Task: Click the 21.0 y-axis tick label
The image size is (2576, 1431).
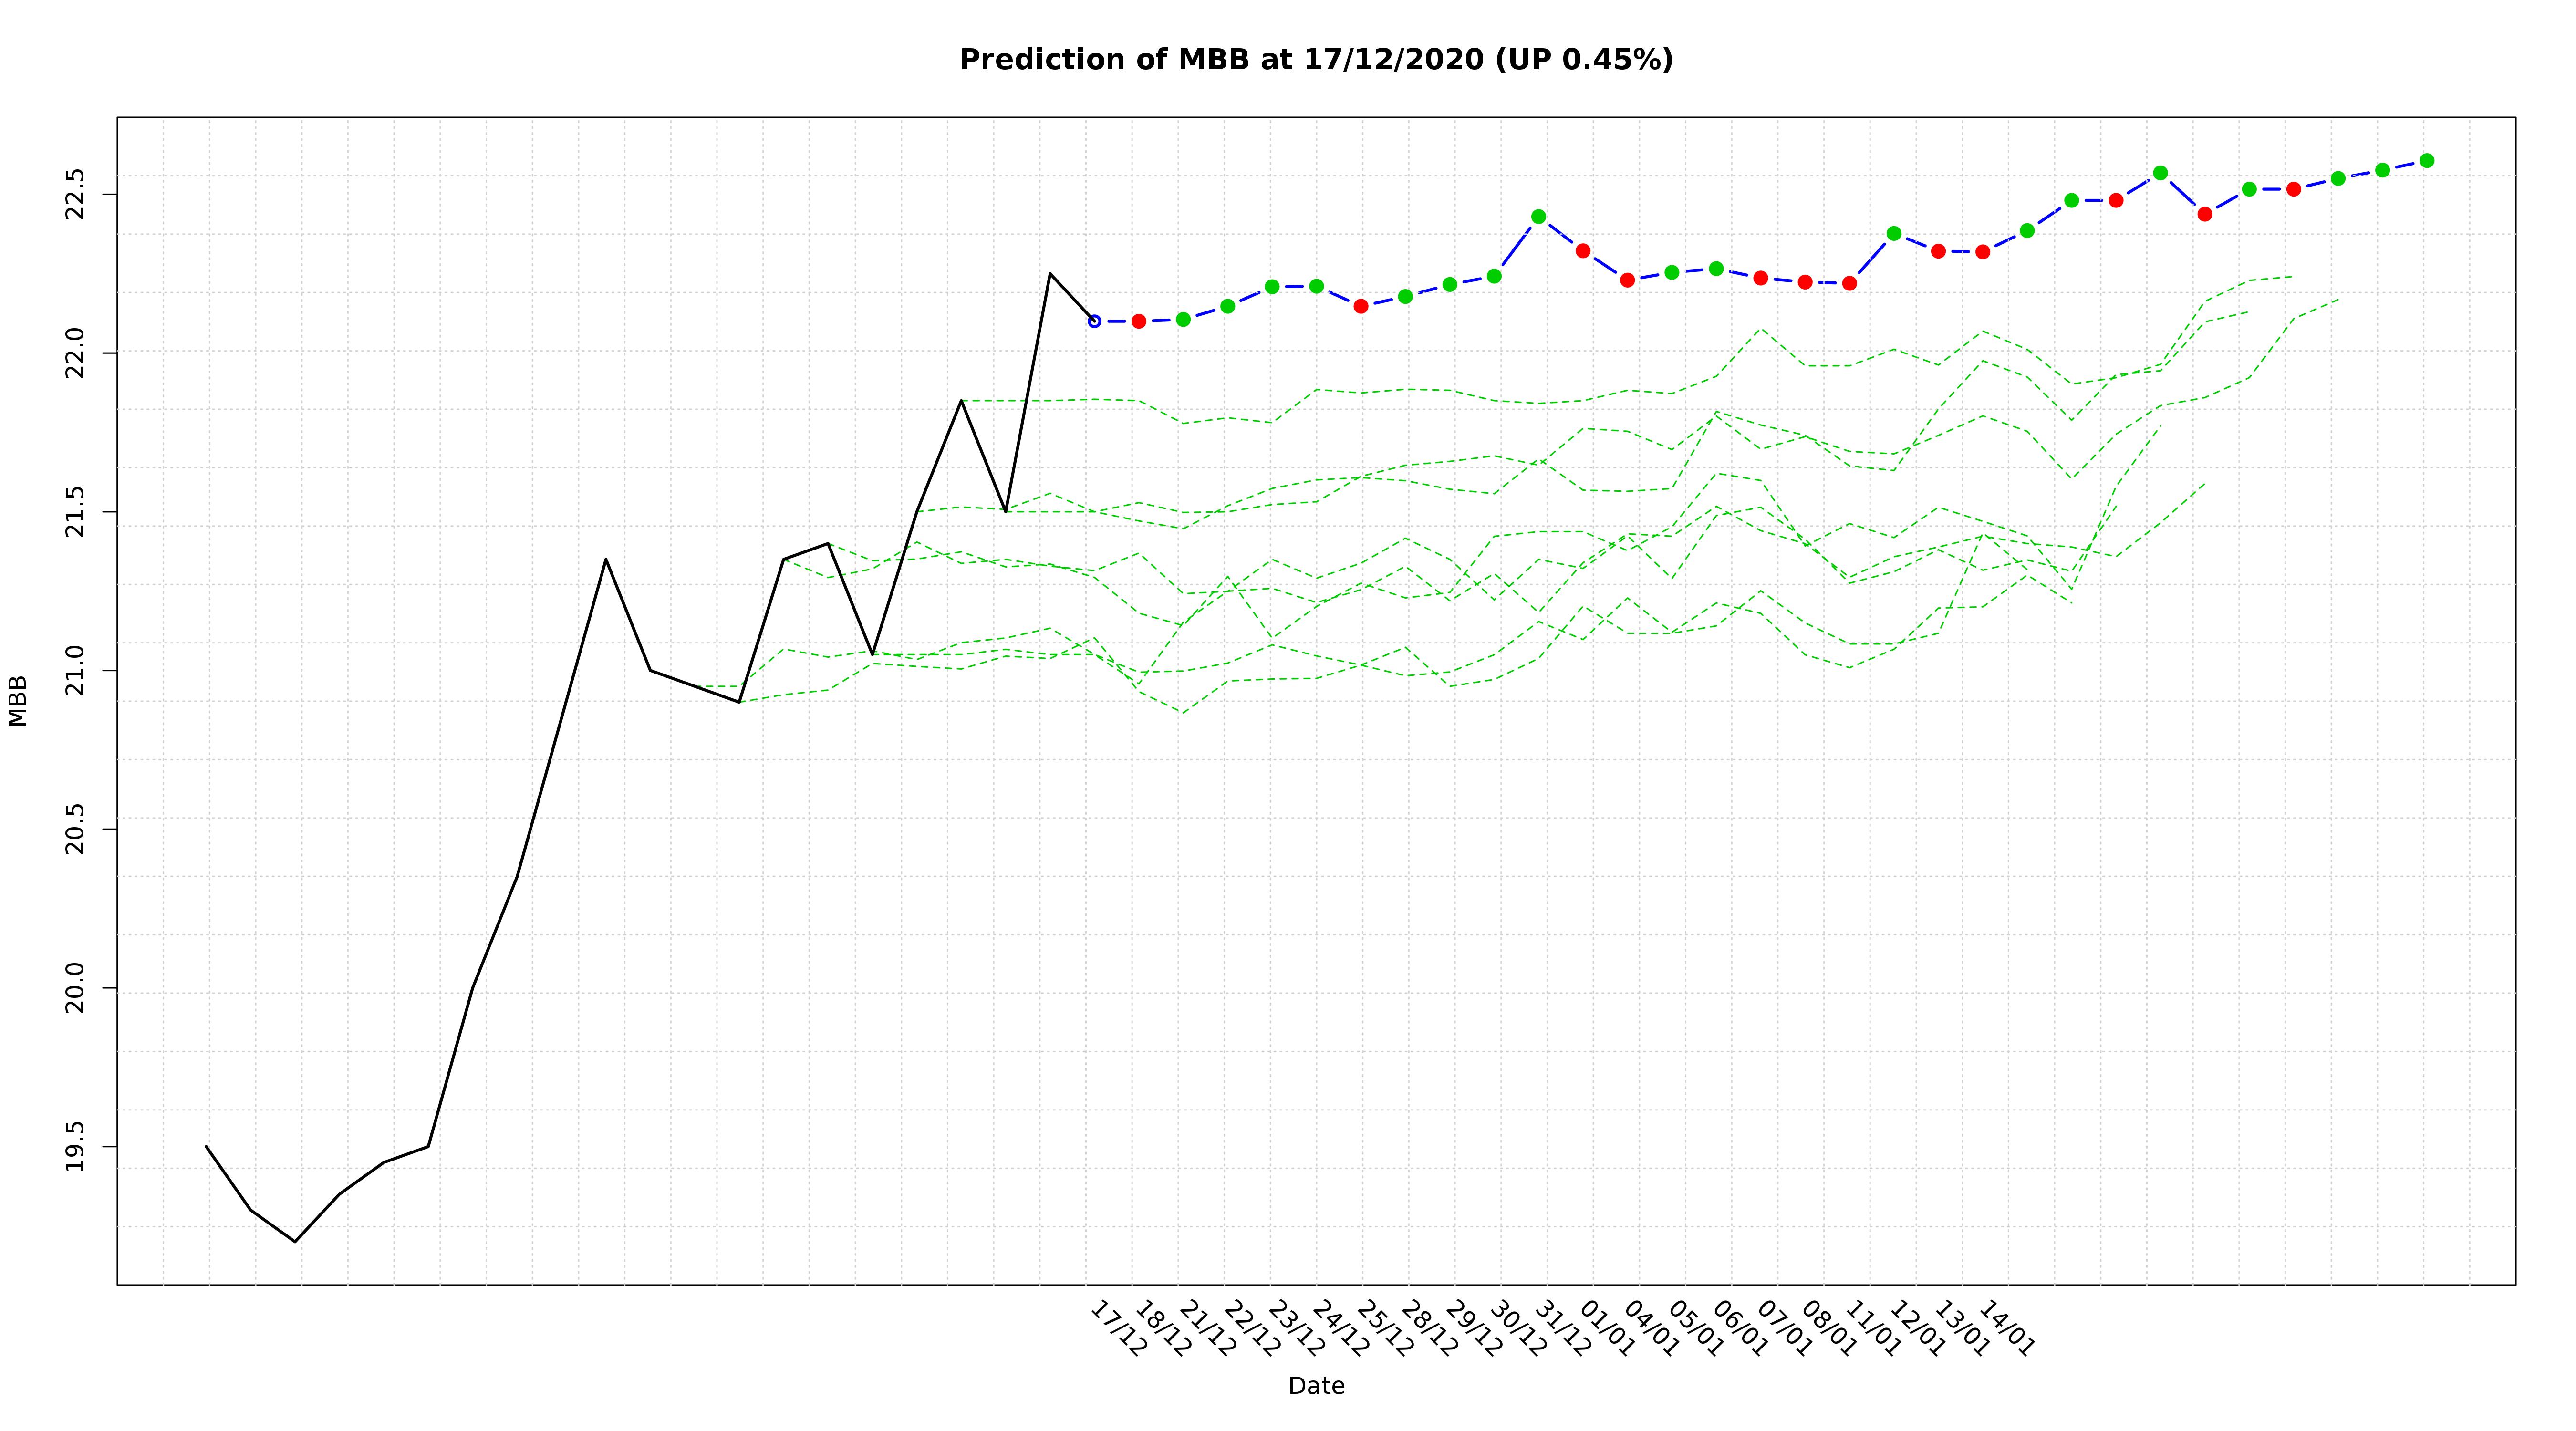Action: [76, 670]
